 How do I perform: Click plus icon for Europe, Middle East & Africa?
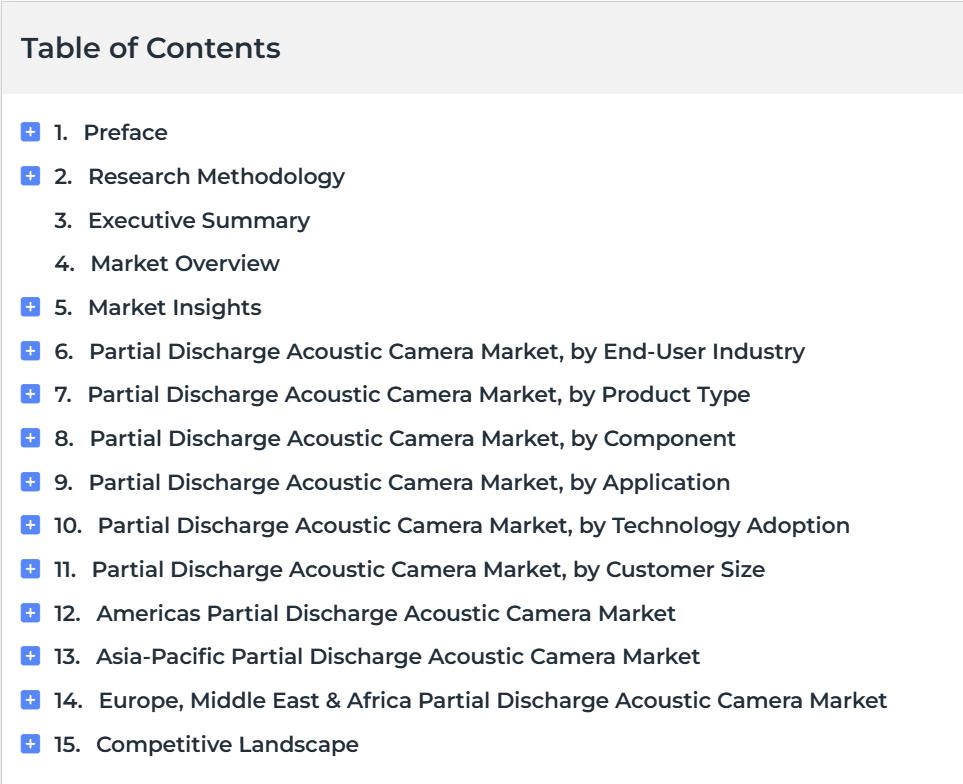[30, 700]
